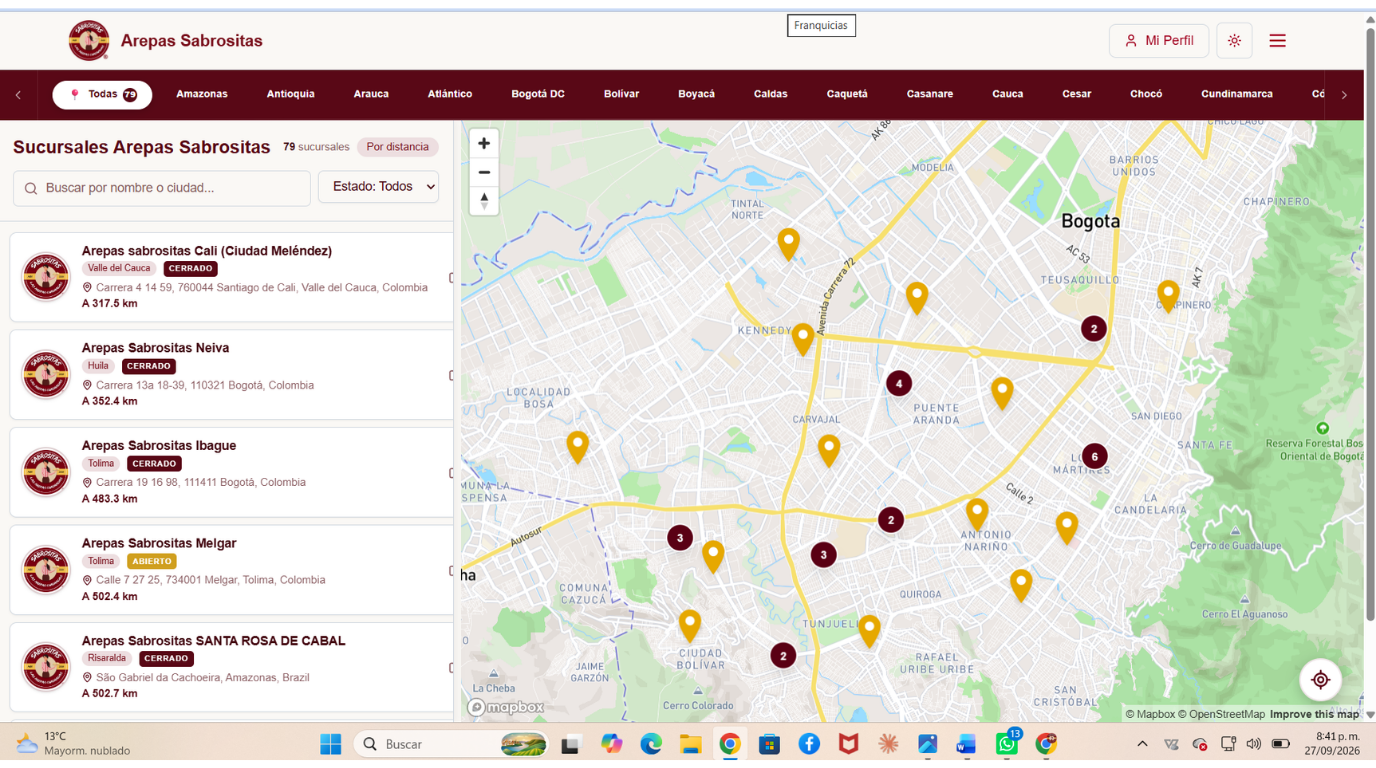Select the Cundinamarca tab
Screen dimensions: 1376x768
pos(1237,95)
